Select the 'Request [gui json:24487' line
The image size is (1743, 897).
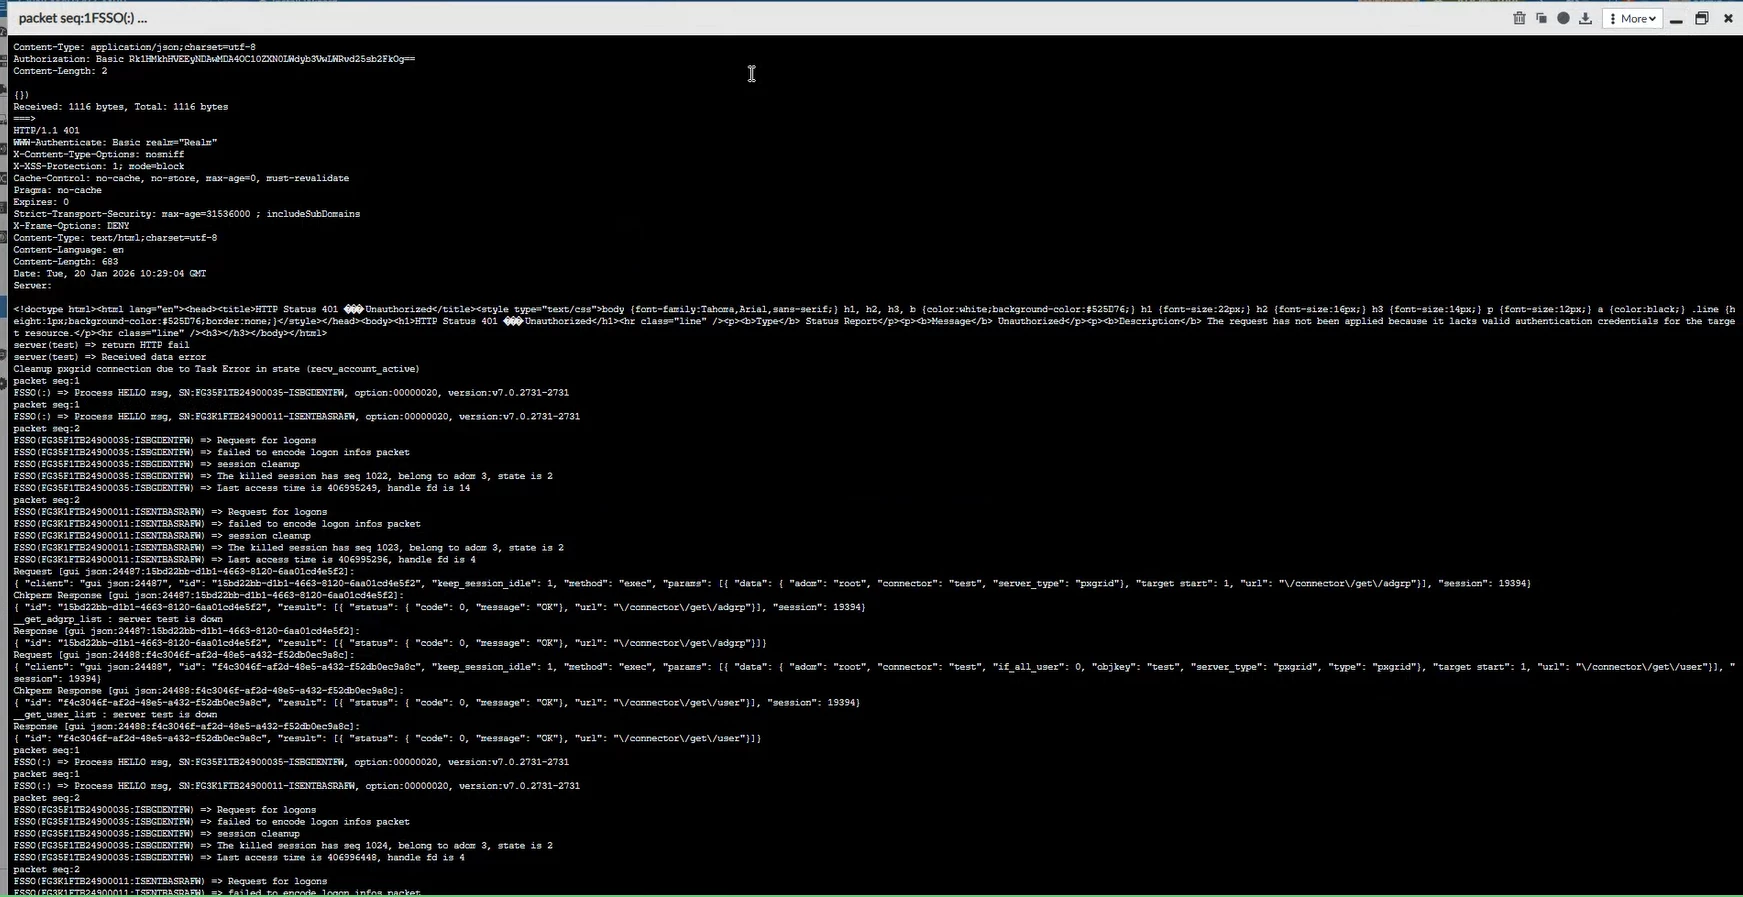pos(184,572)
